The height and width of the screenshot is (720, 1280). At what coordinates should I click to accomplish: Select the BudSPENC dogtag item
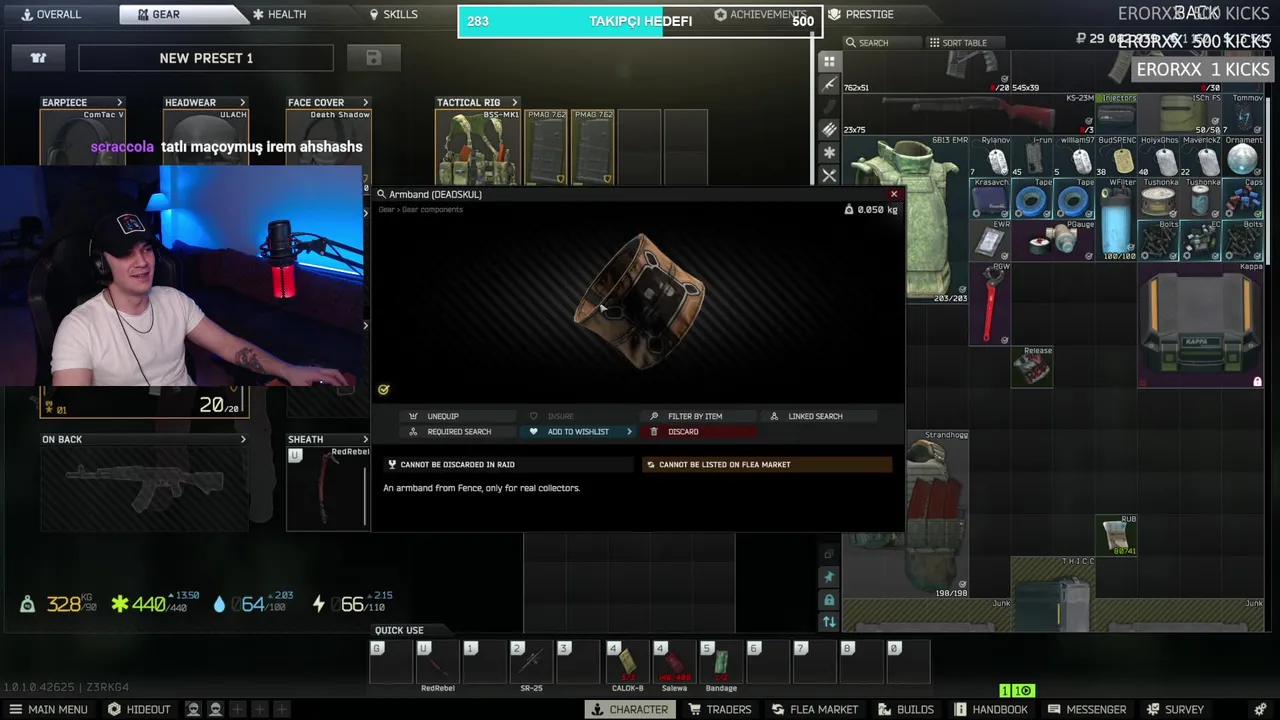(x=1116, y=157)
